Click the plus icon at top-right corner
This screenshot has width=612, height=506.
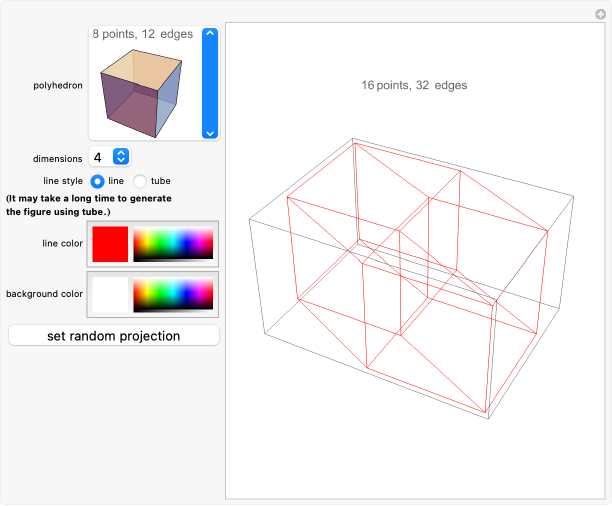click(600, 14)
